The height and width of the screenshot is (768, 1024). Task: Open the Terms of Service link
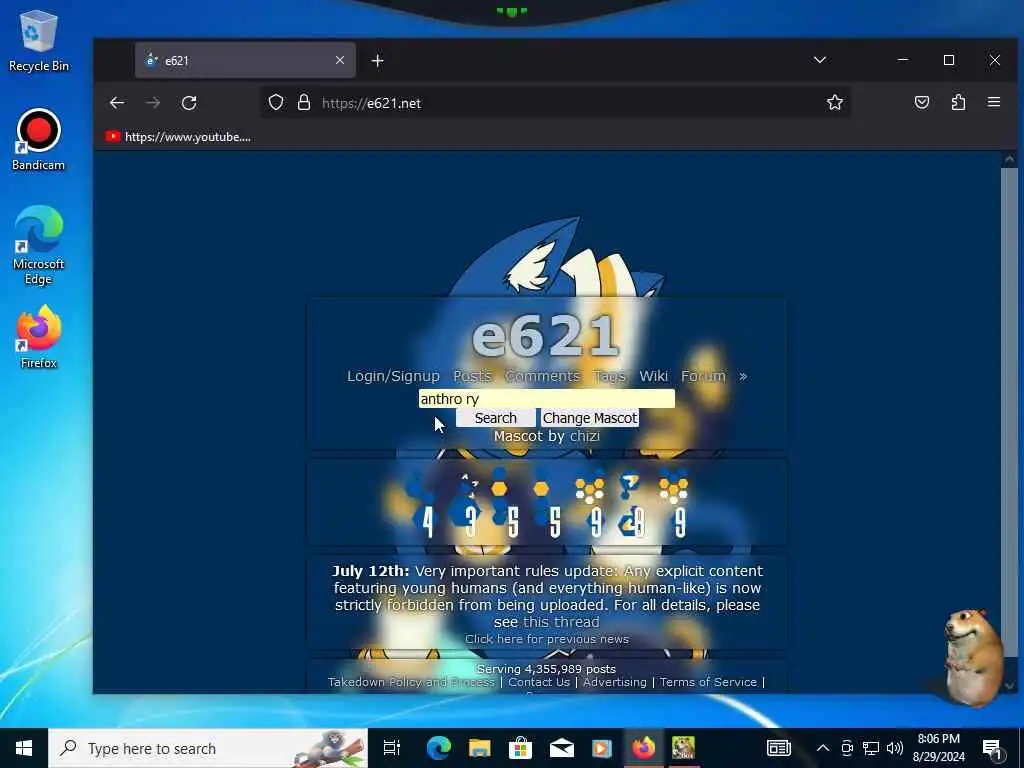[708, 682]
